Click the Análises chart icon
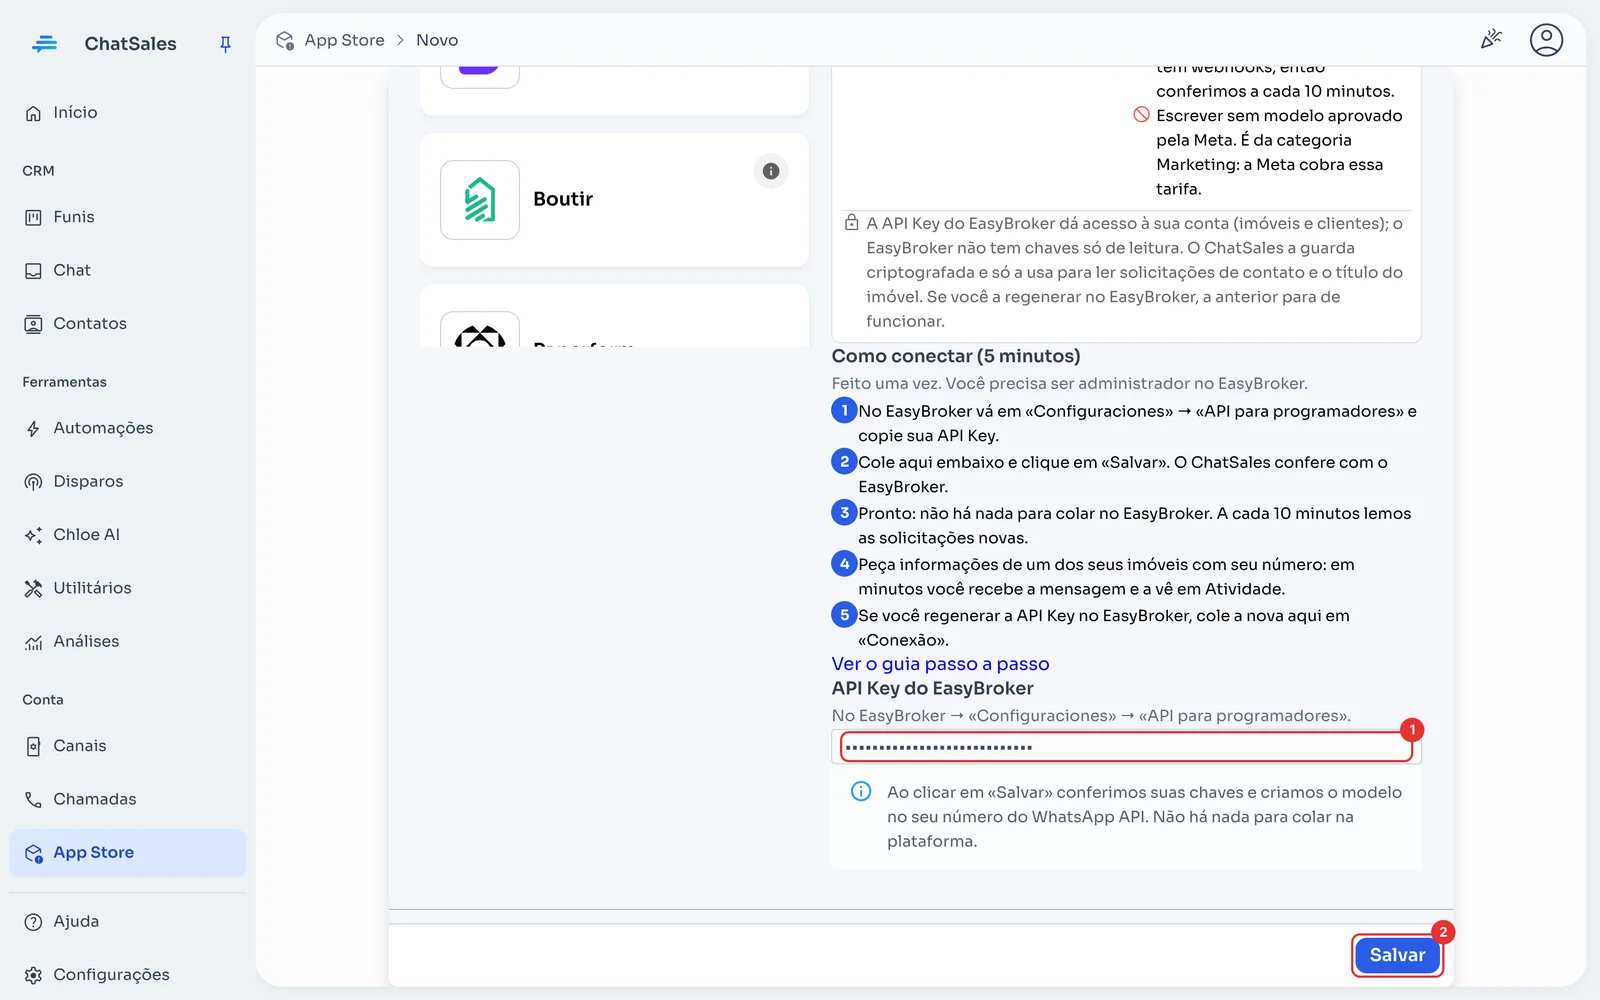 (33, 642)
